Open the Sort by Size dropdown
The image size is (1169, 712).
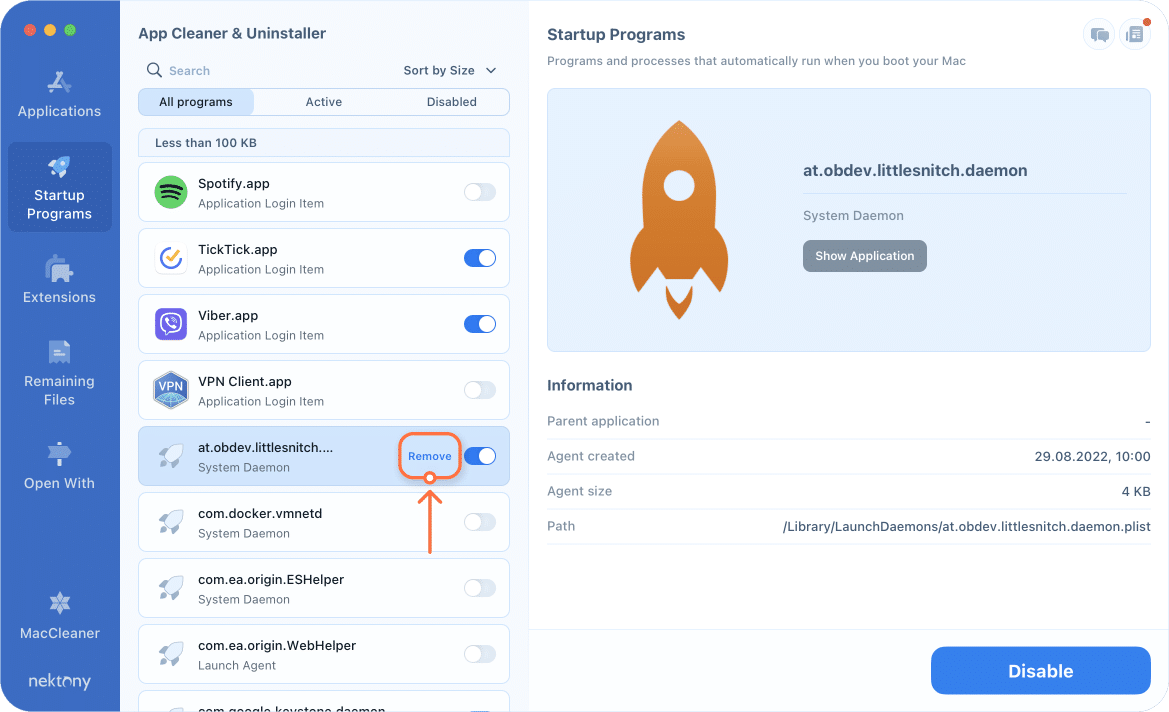point(450,70)
